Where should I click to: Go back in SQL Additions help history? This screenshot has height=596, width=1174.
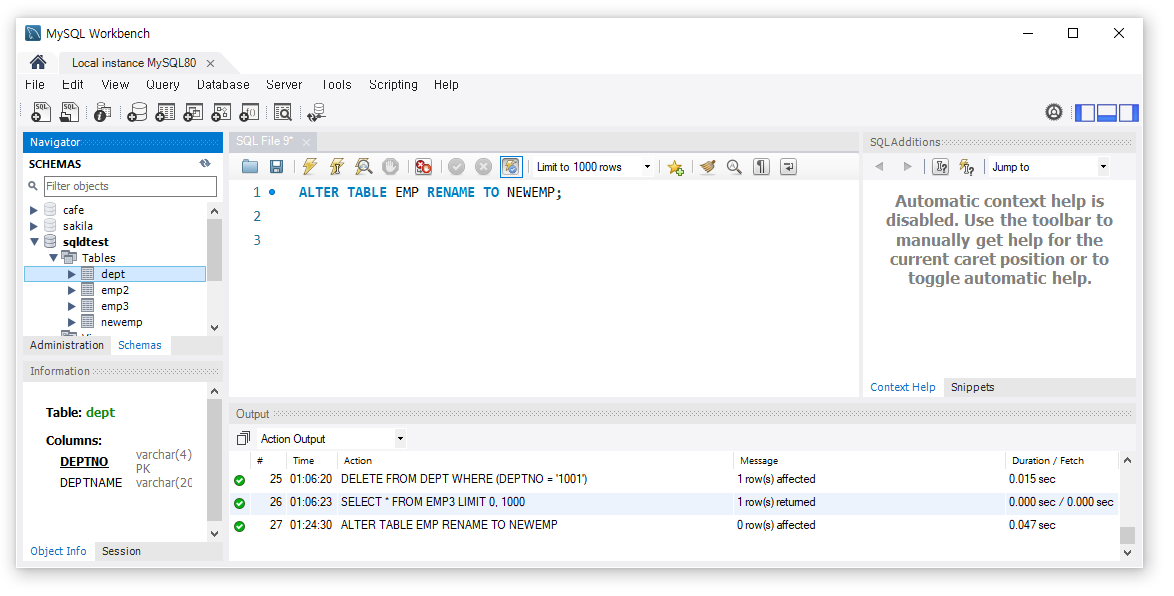[880, 167]
